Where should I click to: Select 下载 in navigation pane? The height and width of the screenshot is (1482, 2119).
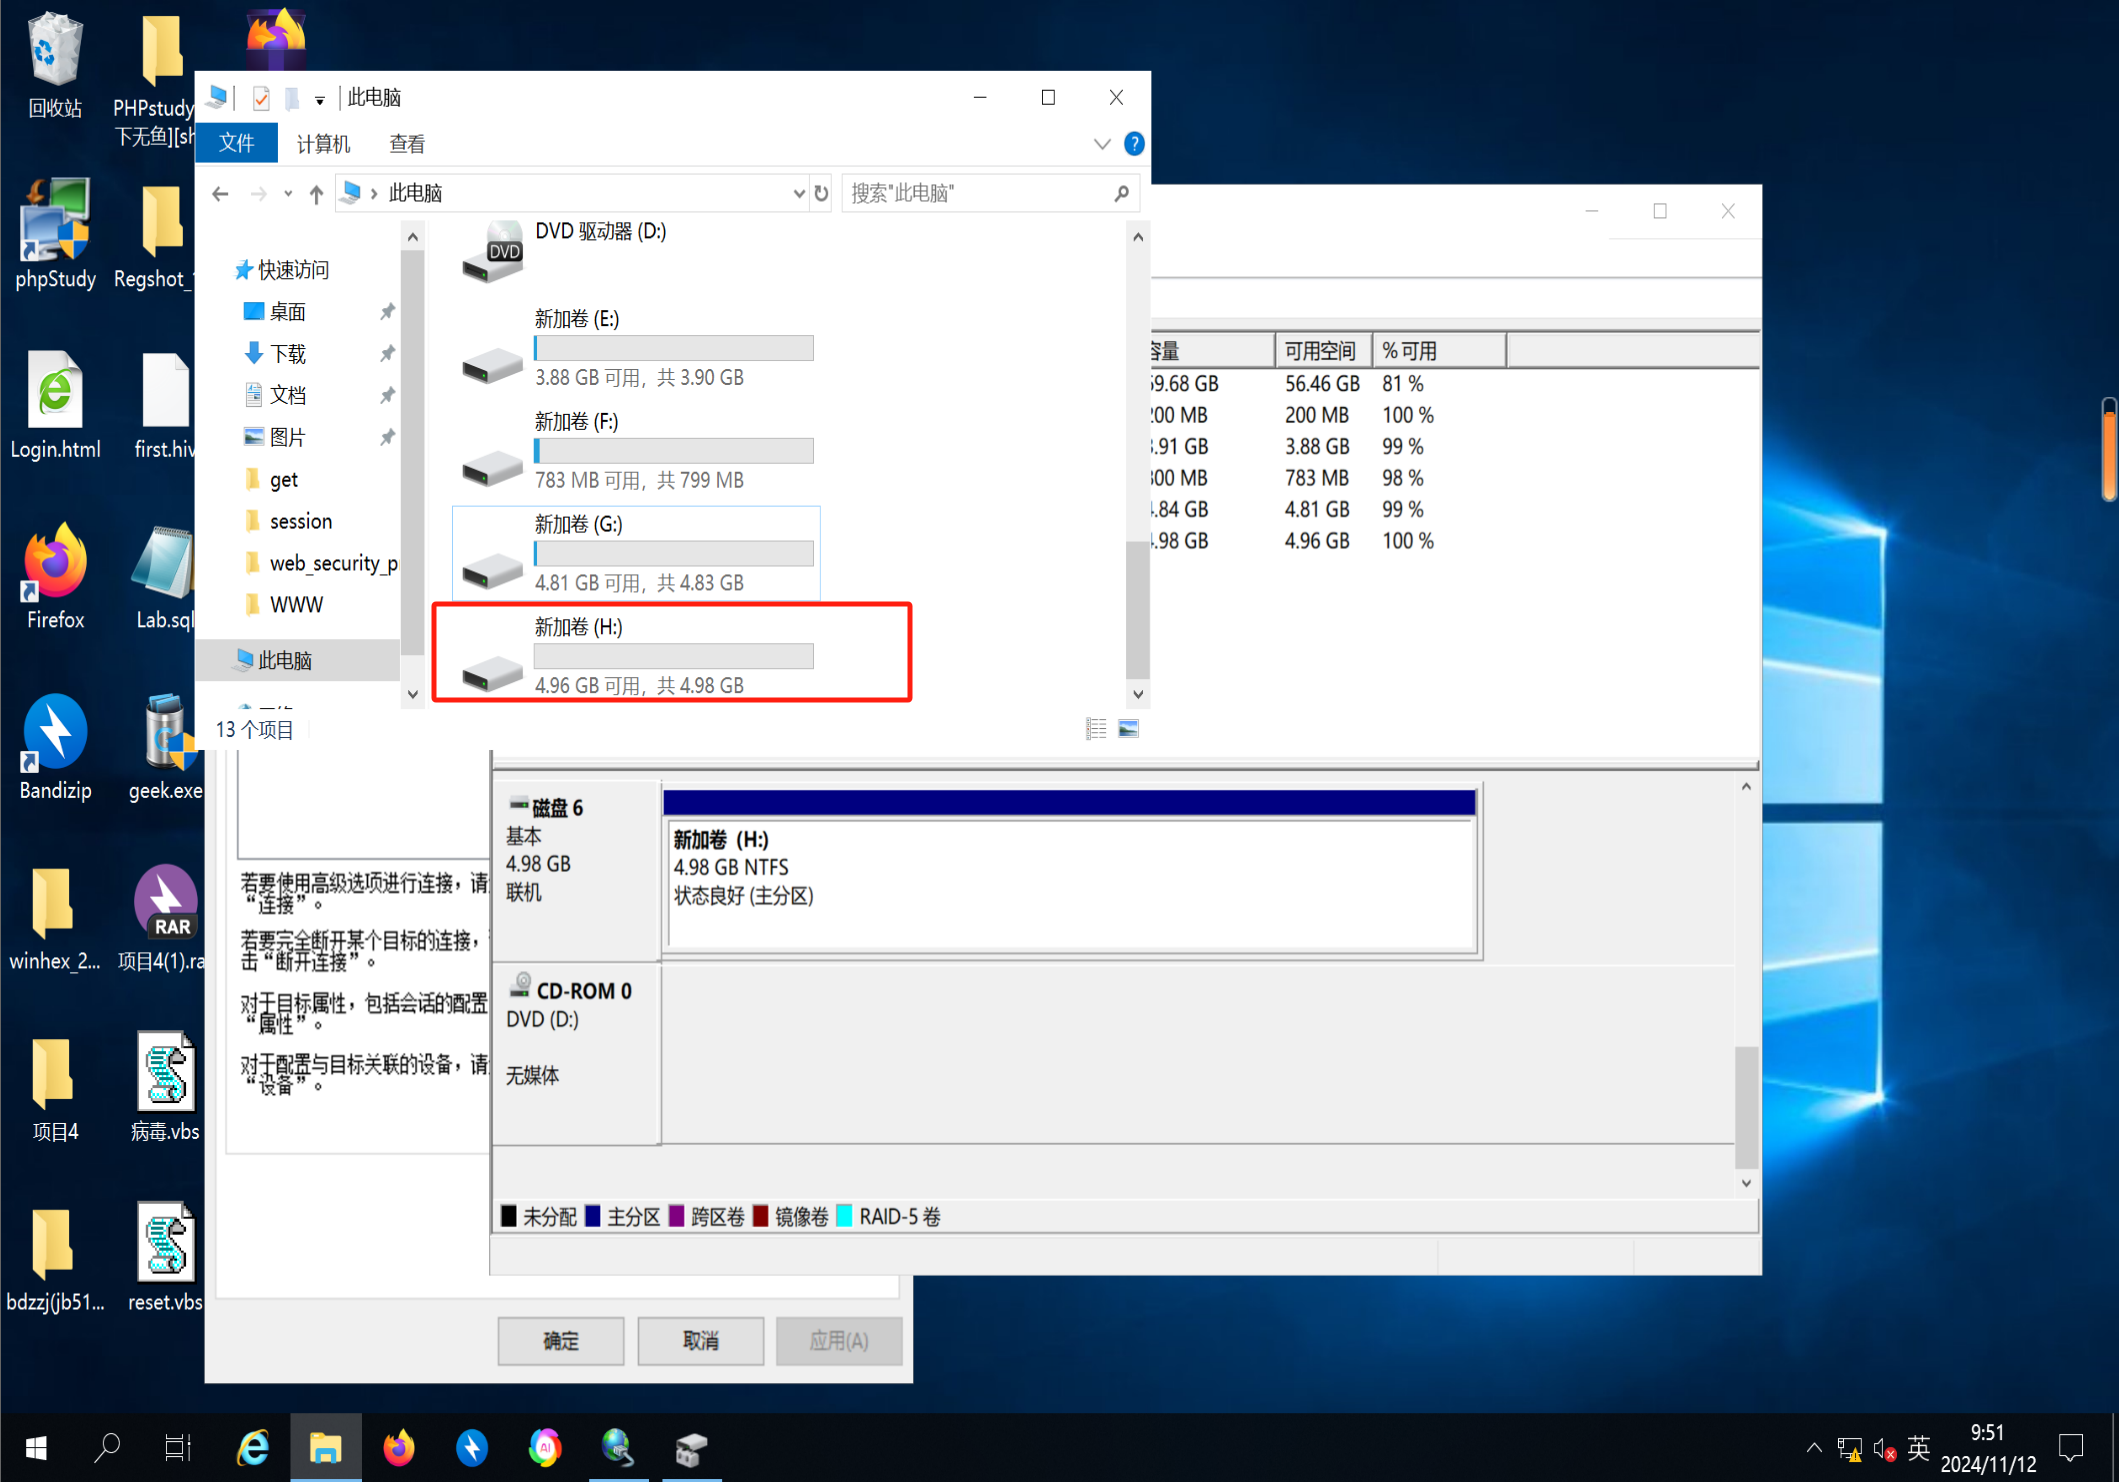(x=276, y=353)
